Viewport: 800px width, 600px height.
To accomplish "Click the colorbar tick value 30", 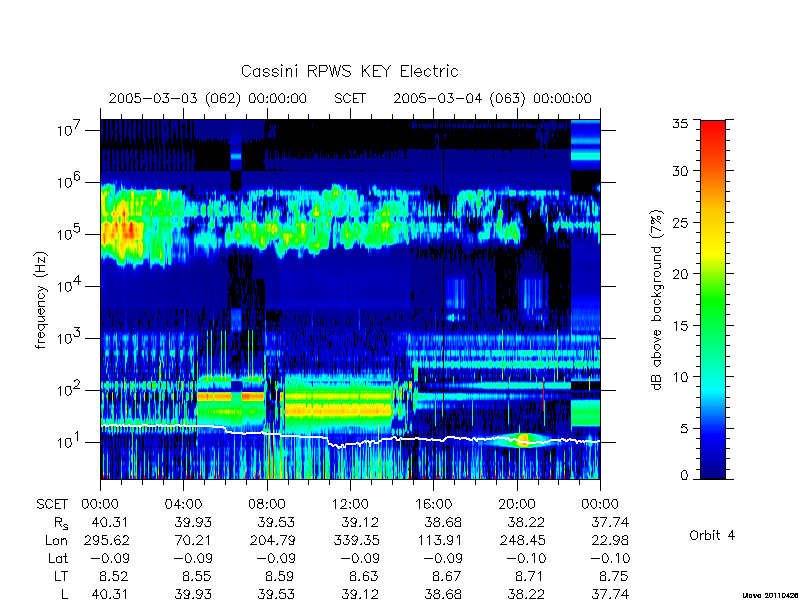I will (x=680, y=170).
